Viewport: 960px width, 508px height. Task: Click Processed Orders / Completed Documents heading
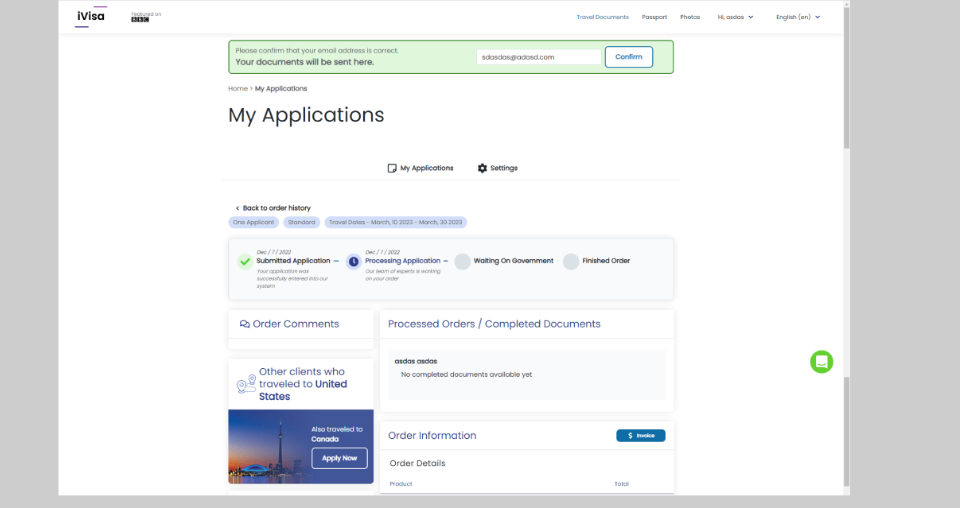[494, 324]
